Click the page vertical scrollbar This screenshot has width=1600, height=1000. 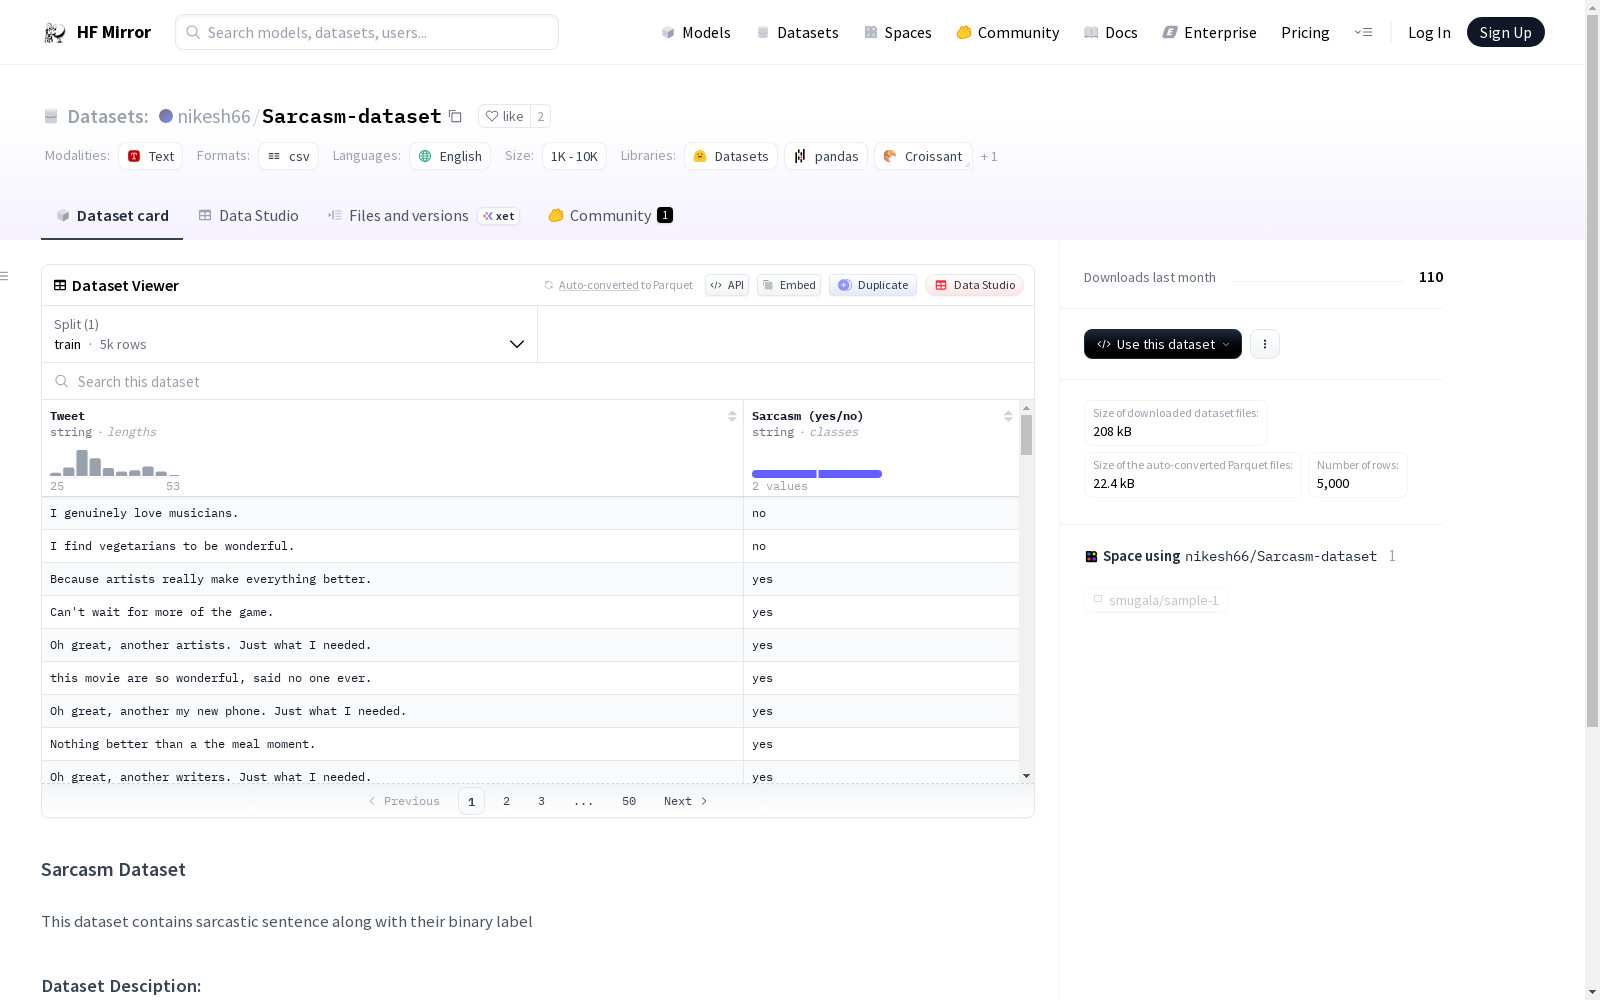[x=1592, y=370]
